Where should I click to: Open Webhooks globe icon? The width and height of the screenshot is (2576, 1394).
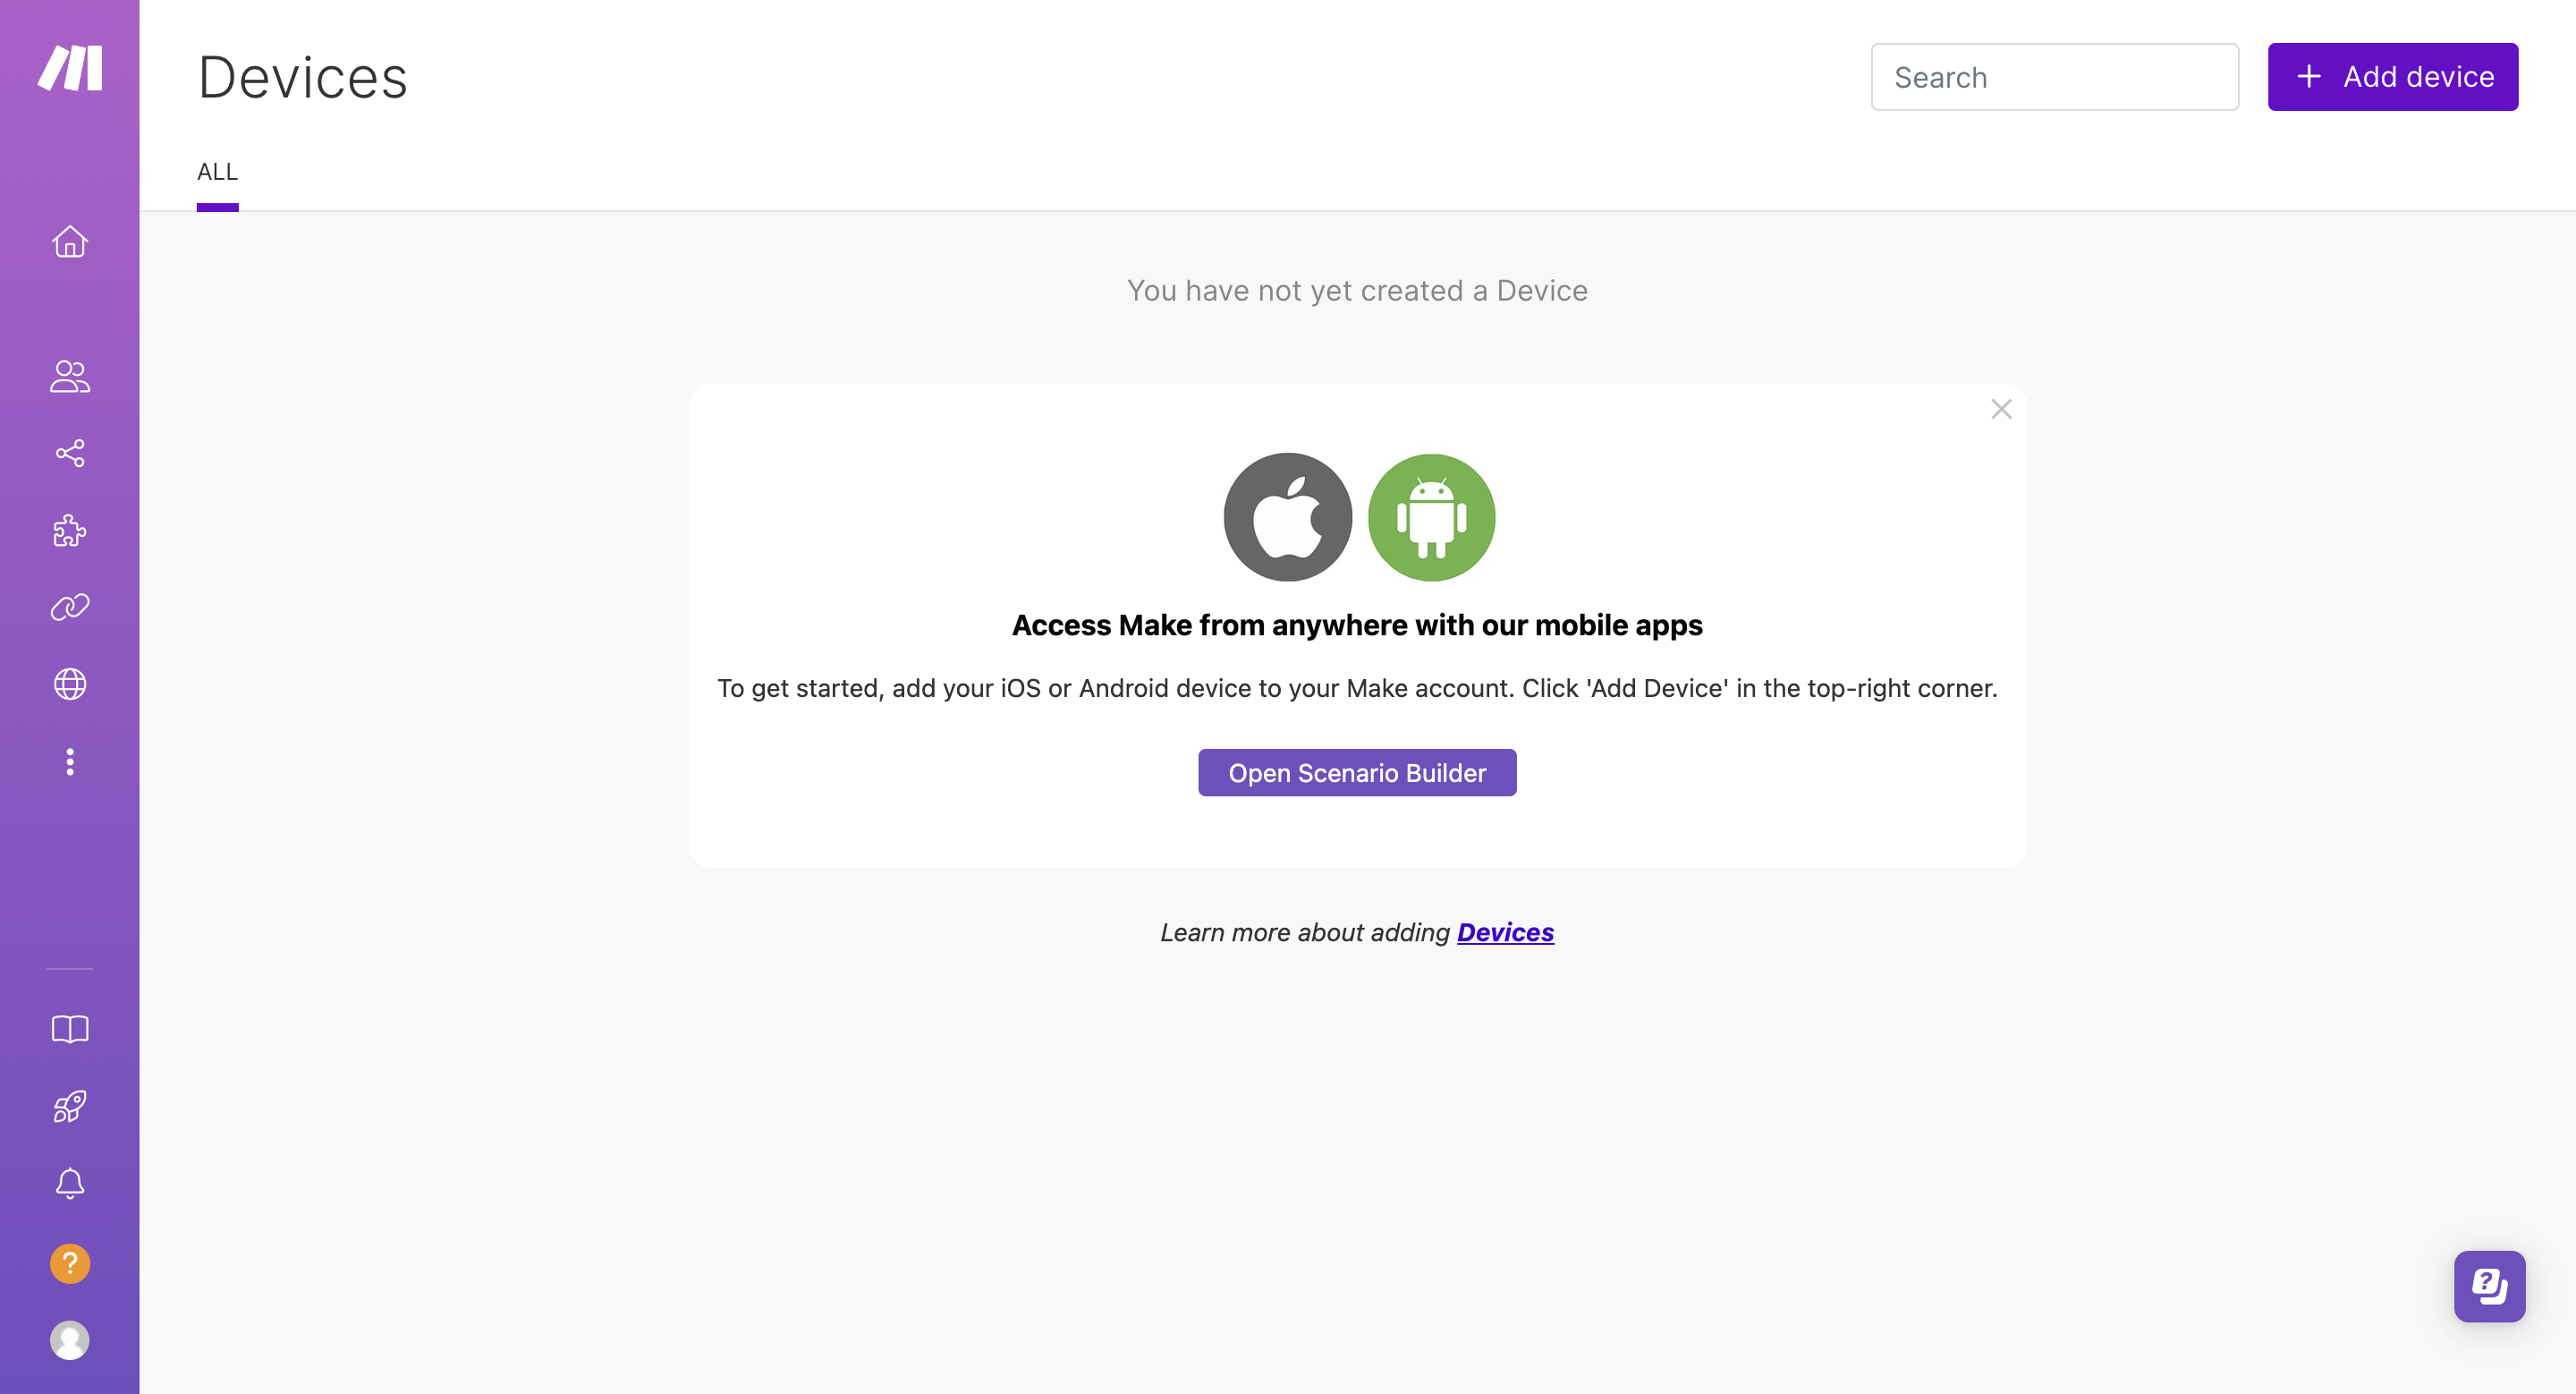pos(70,684)
